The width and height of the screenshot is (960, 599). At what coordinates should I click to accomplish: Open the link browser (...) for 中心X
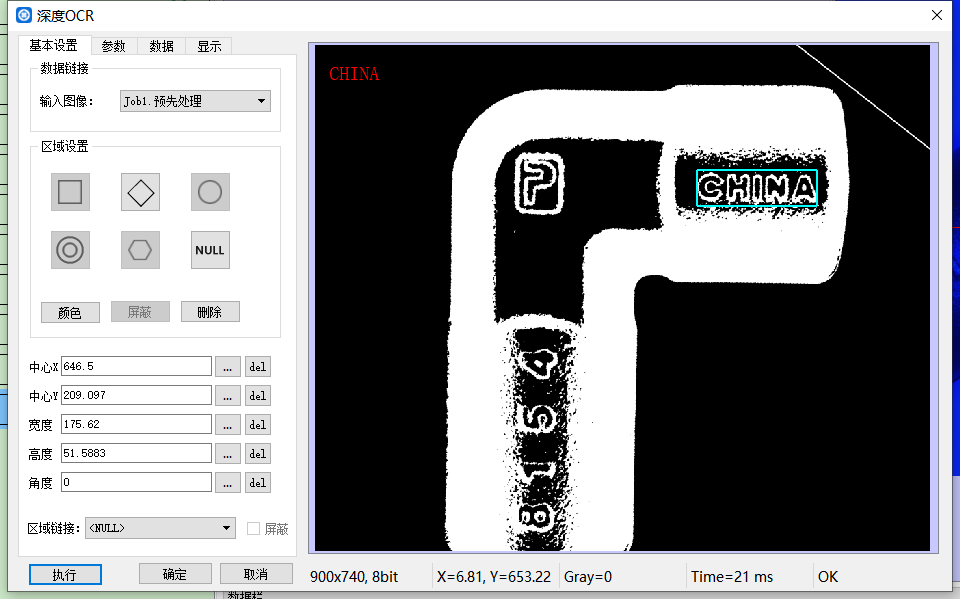(228, 367)
